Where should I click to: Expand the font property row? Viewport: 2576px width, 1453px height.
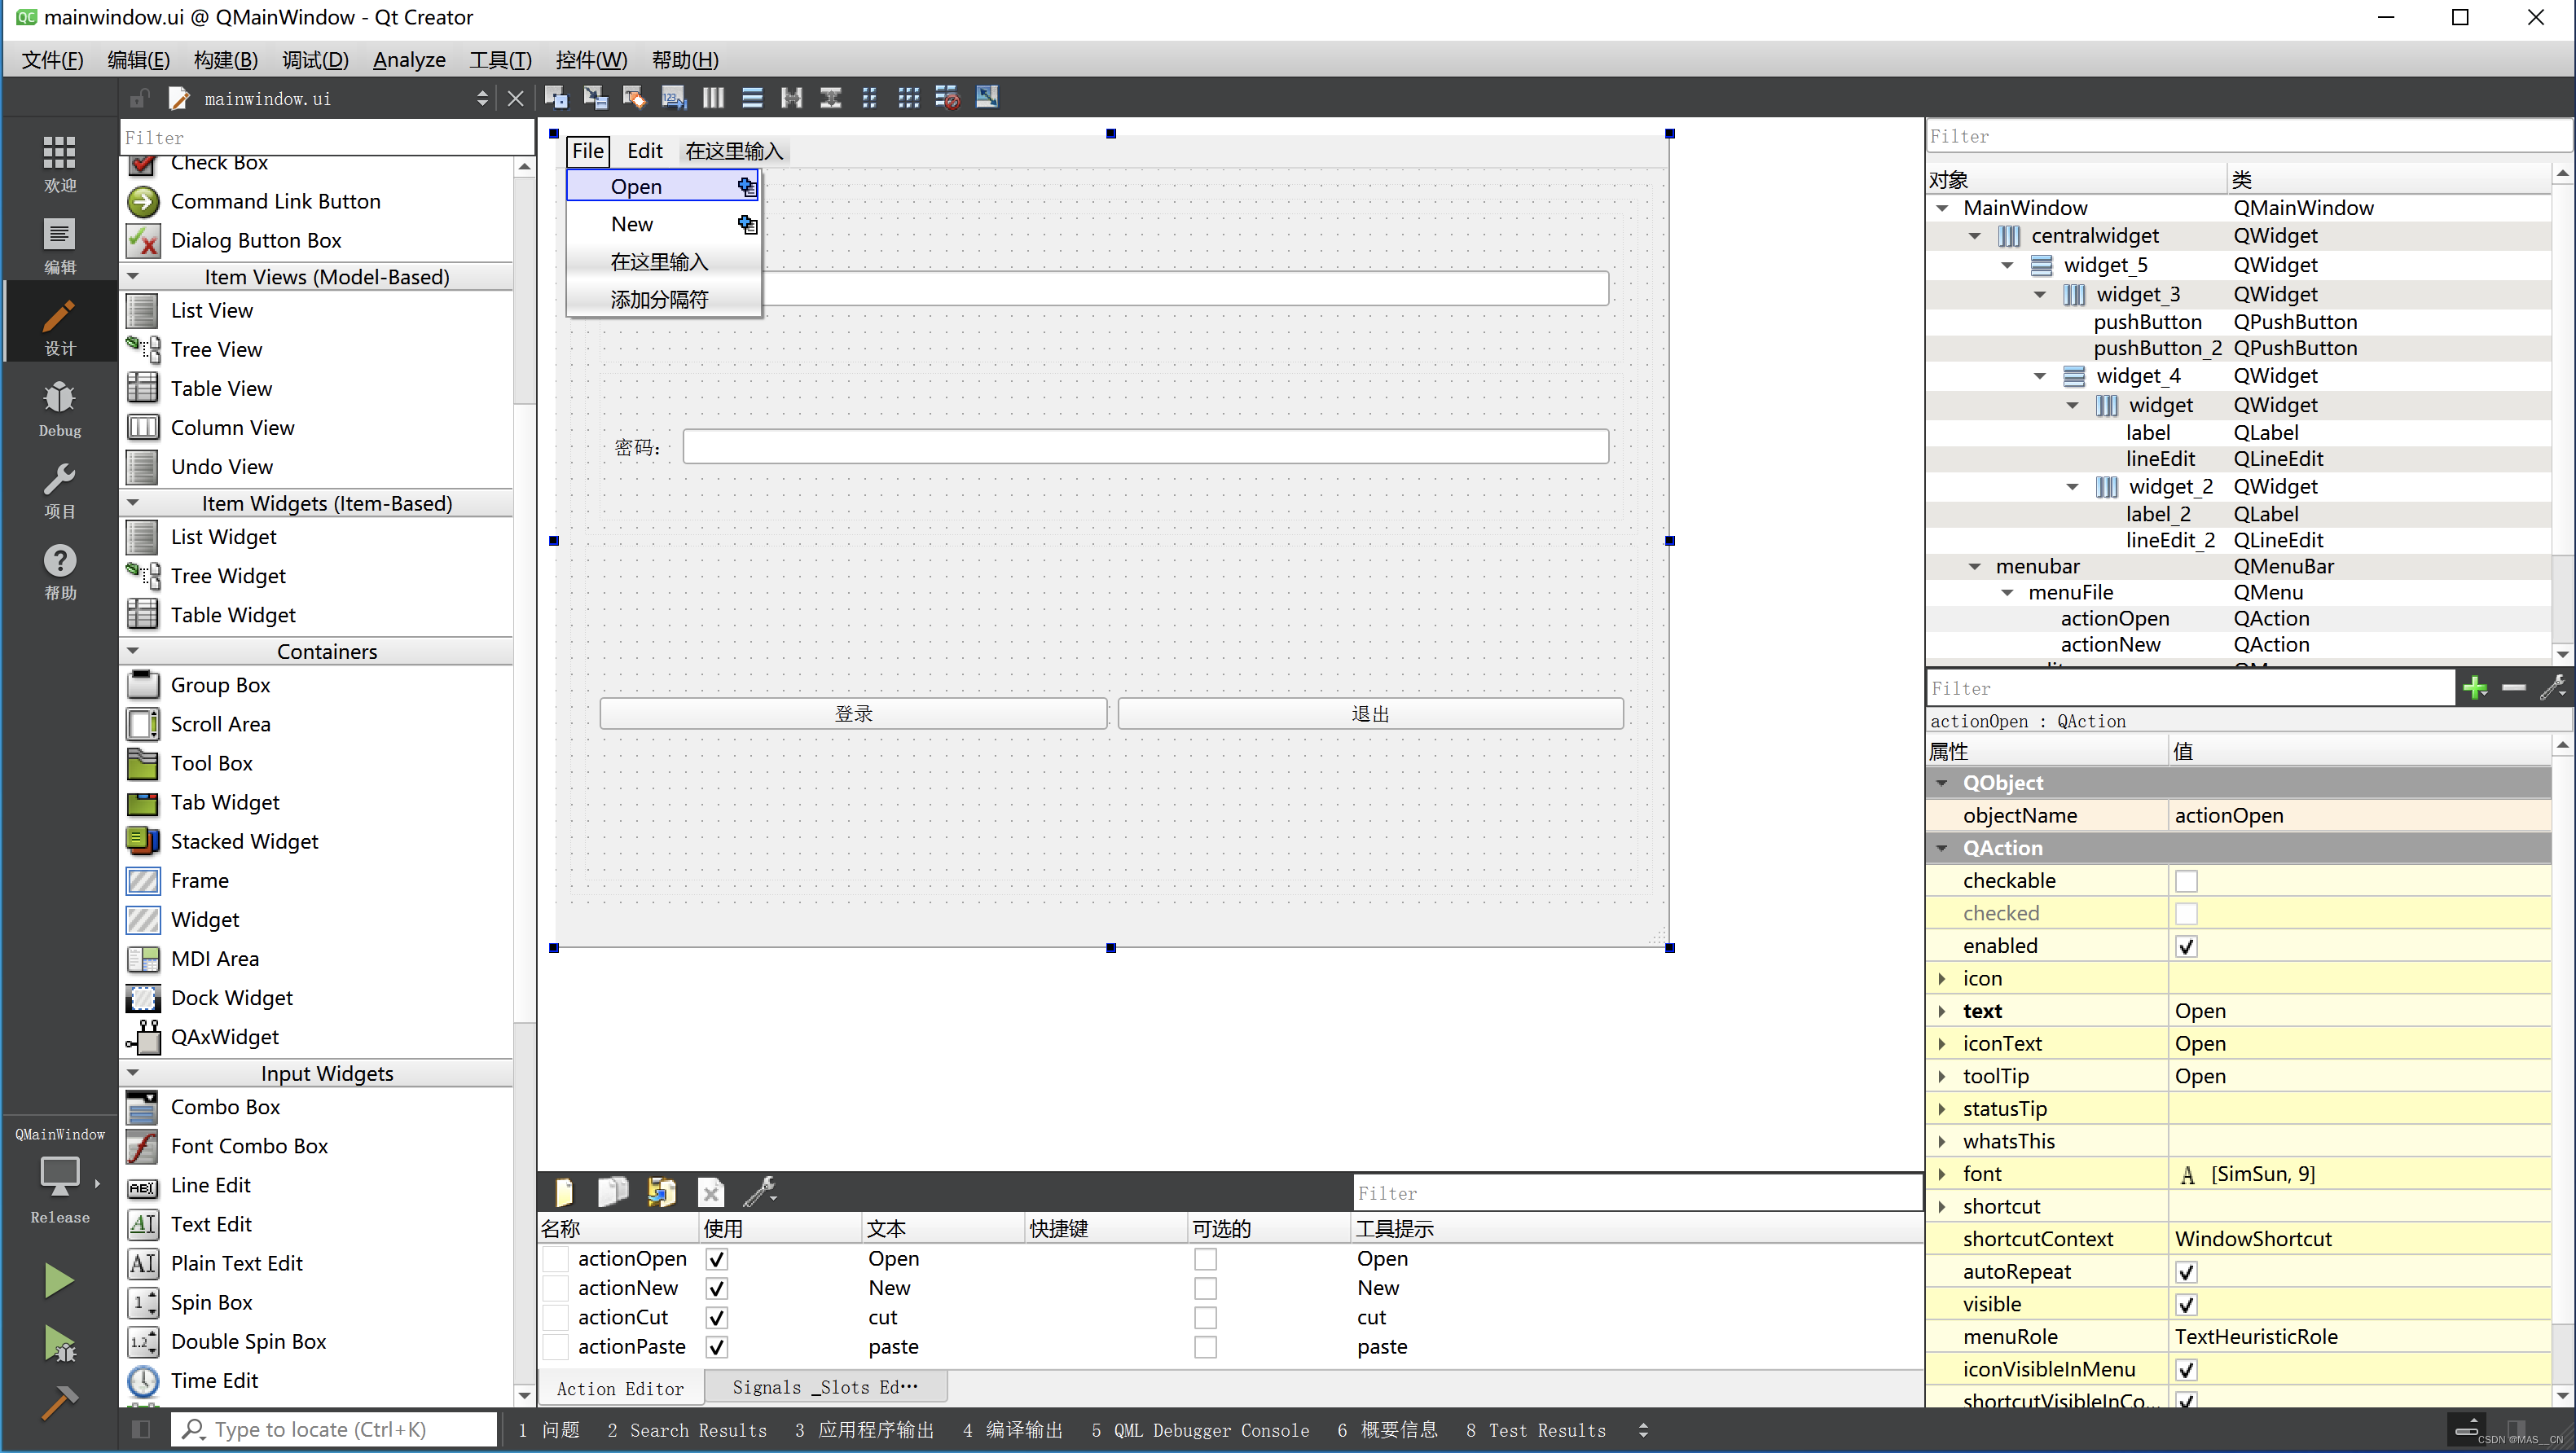[x=1942, y=1174]
